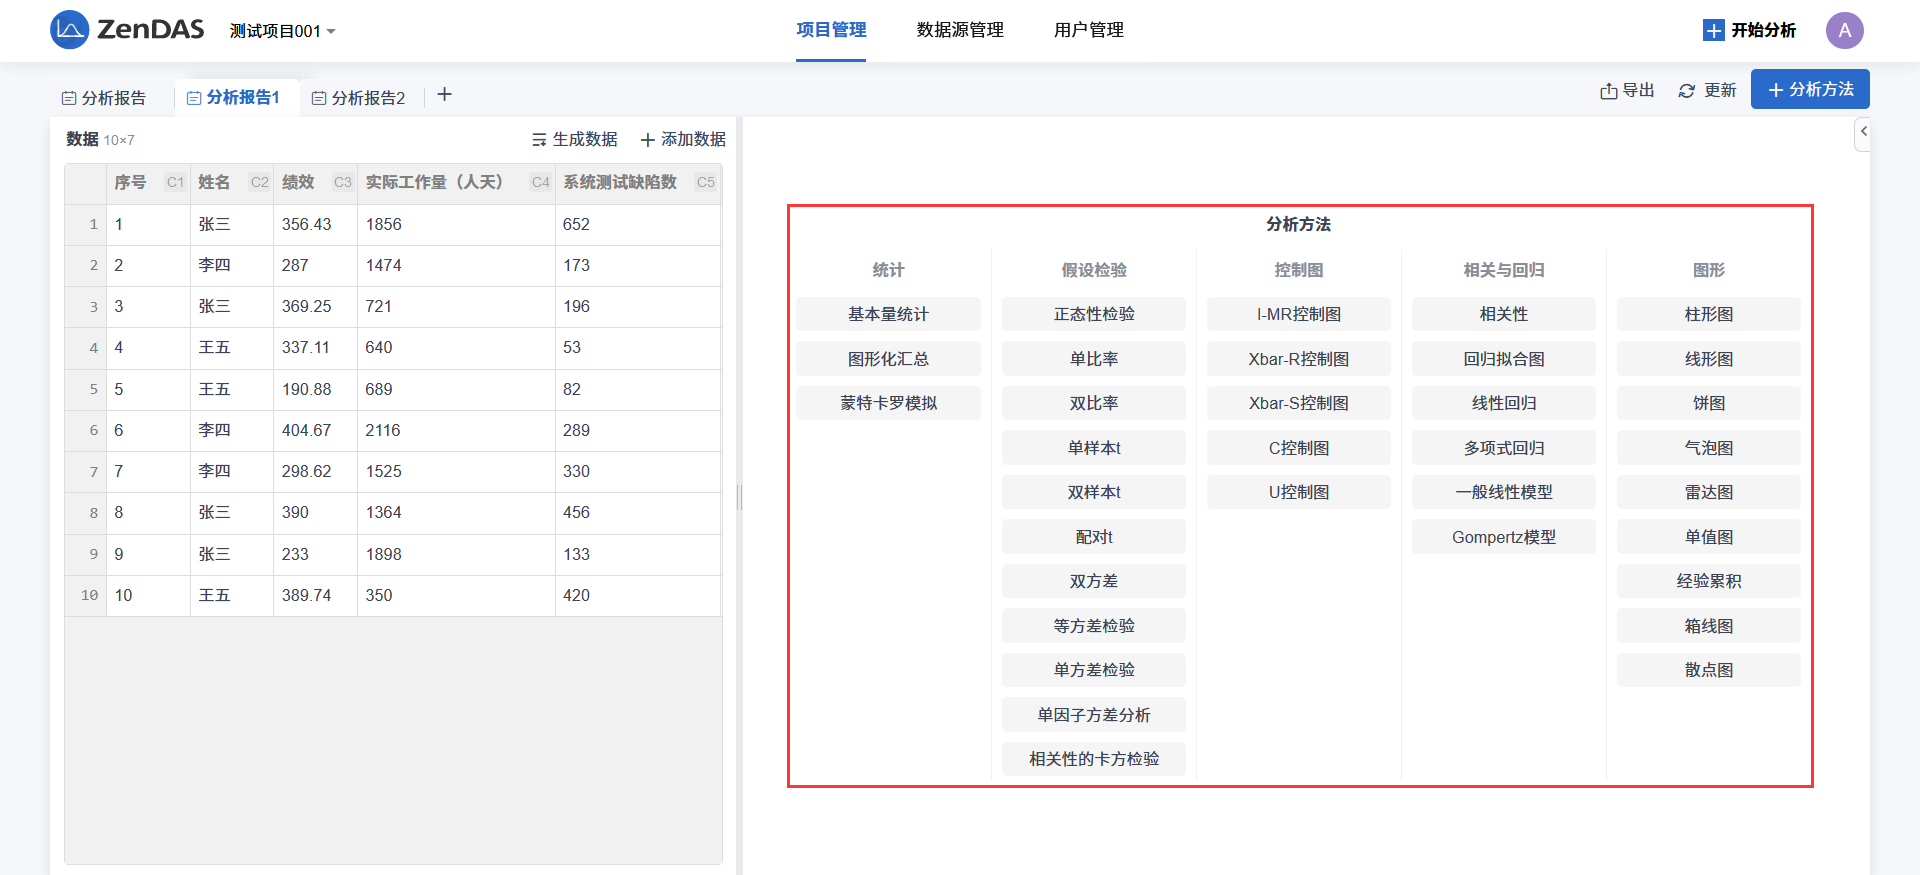Switch to the 分析报告2 tab
Image resolution: width=1920 pixels, height=875 pixels.
[358, 98]
